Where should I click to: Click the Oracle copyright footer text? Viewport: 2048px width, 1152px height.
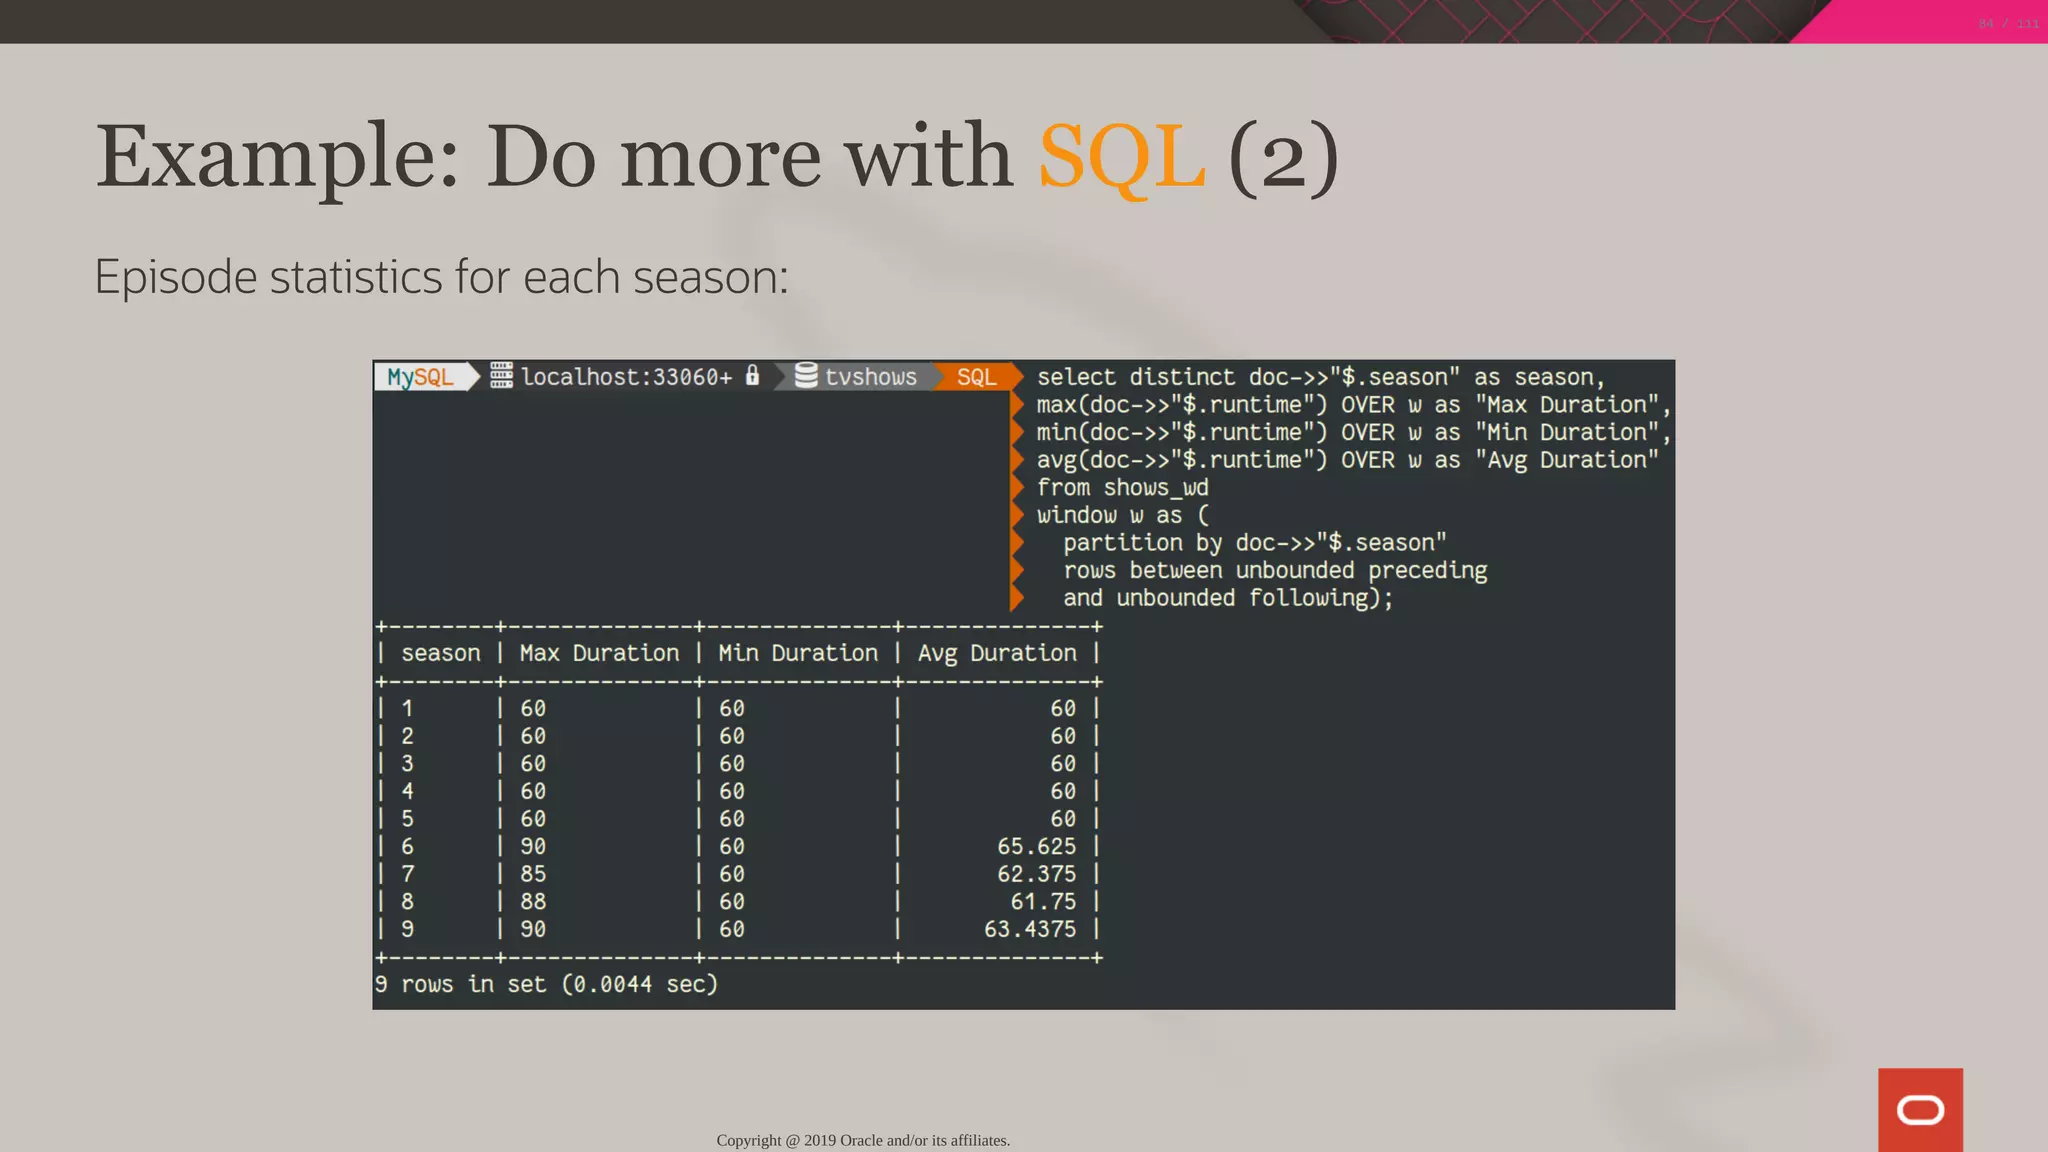coord(863,1140)
